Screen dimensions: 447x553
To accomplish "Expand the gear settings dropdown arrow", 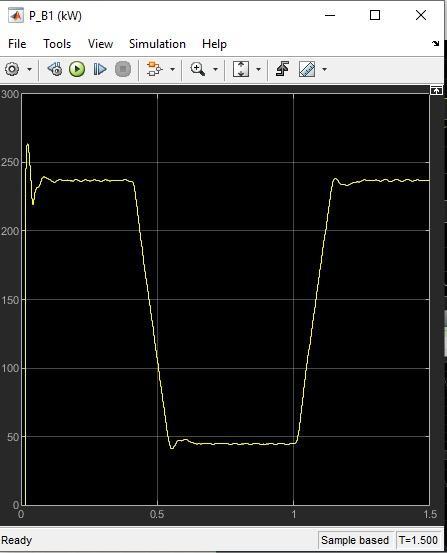I will (x=30, y=69).
